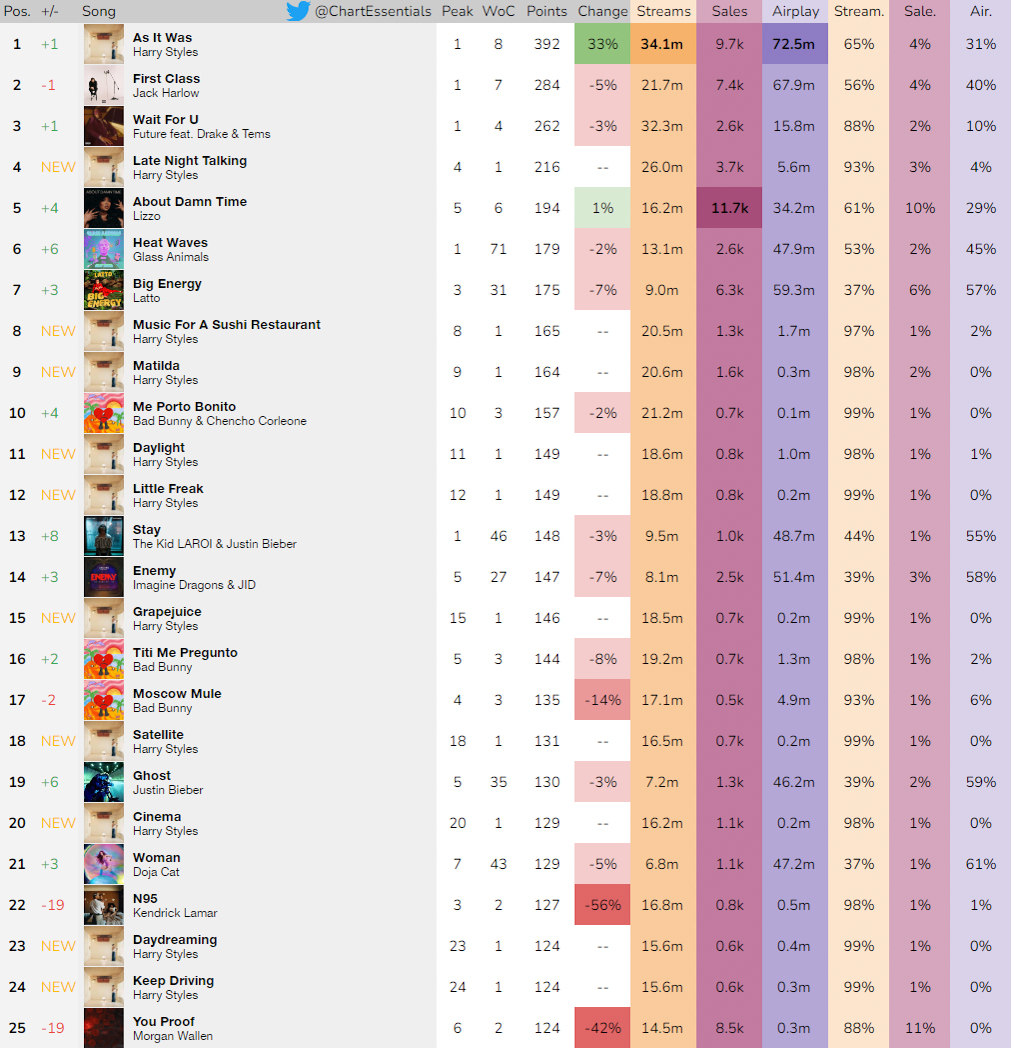Select the Change column header
This screenshot has height=1048, width=1011.
point(603,11)
